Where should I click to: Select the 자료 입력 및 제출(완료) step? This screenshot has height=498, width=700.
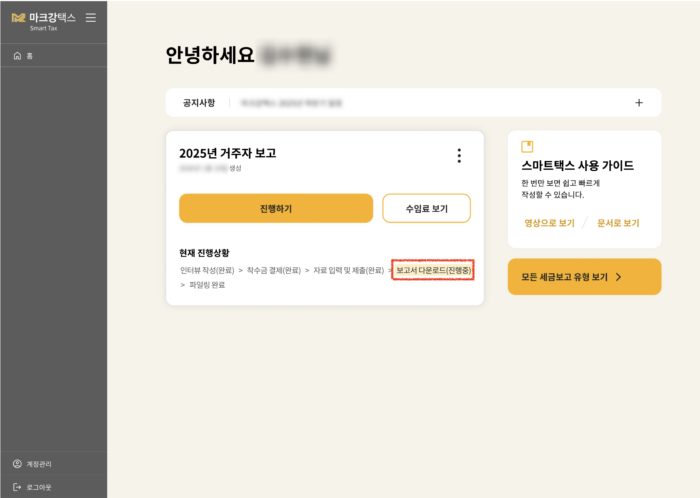(347, 270)
